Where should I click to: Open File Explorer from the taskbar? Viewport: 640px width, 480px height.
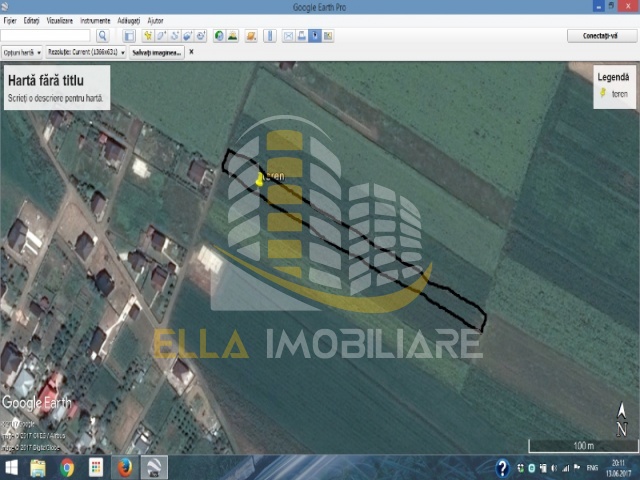(38, 468)
